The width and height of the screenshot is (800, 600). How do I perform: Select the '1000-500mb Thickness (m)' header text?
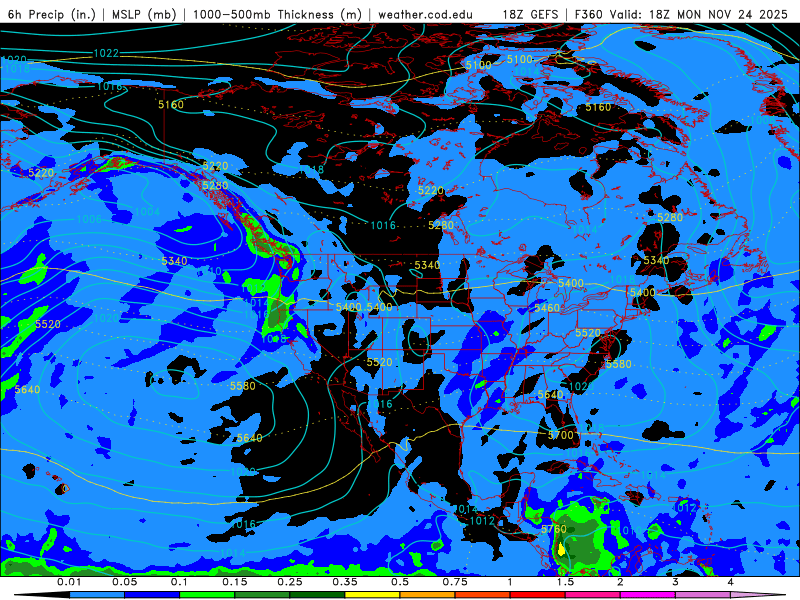[x=277, y=14]
